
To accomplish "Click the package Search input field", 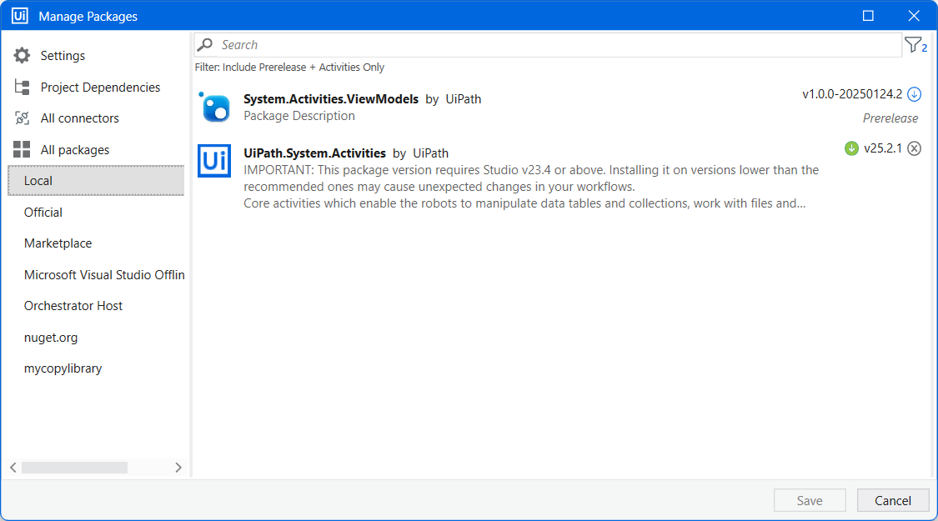I will pos(548,45).
